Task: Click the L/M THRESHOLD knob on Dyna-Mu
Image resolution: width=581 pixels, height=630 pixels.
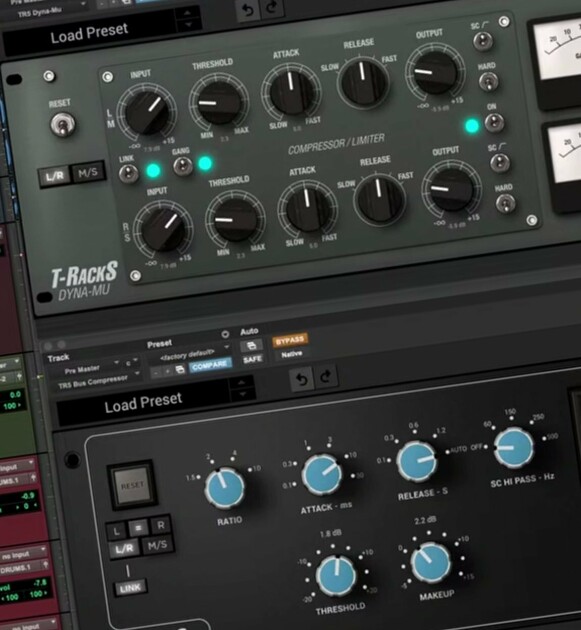Action: click(219, 102)
